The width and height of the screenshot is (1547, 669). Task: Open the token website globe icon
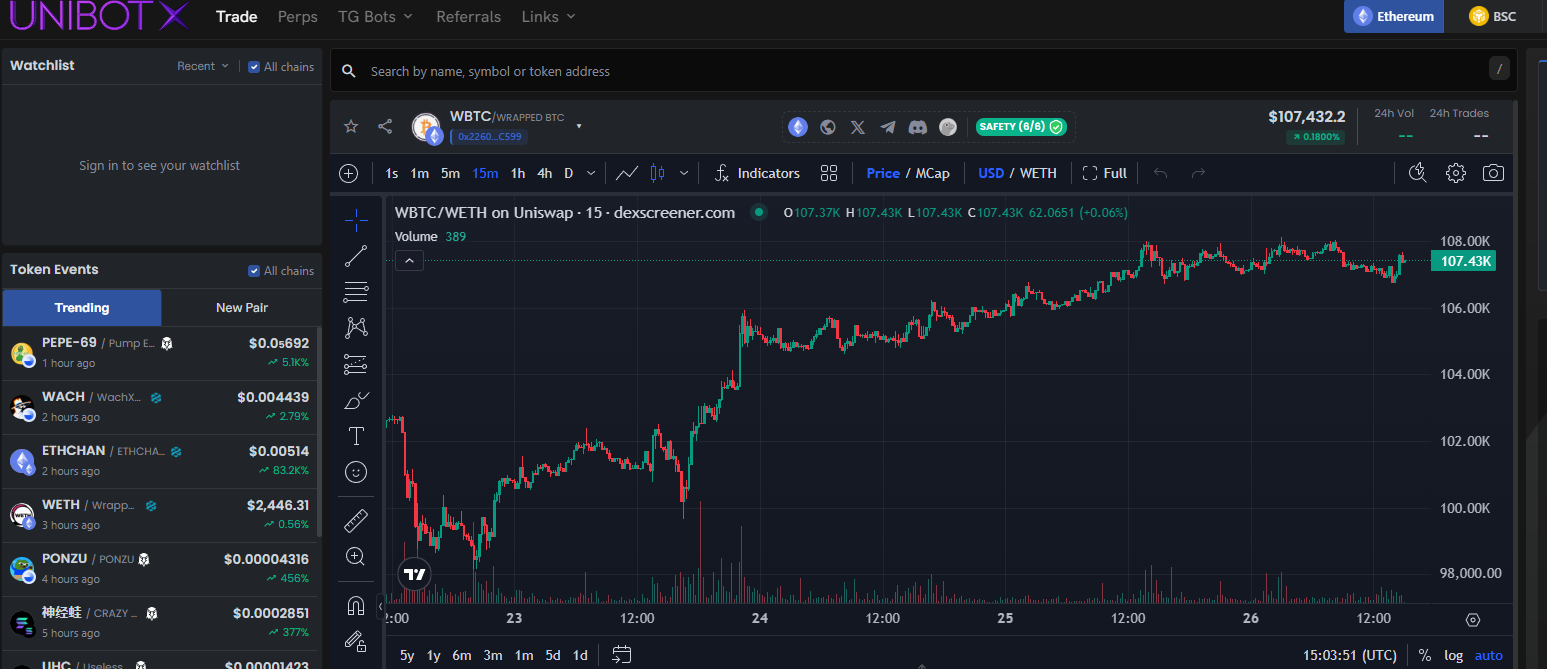click(828, 127)
